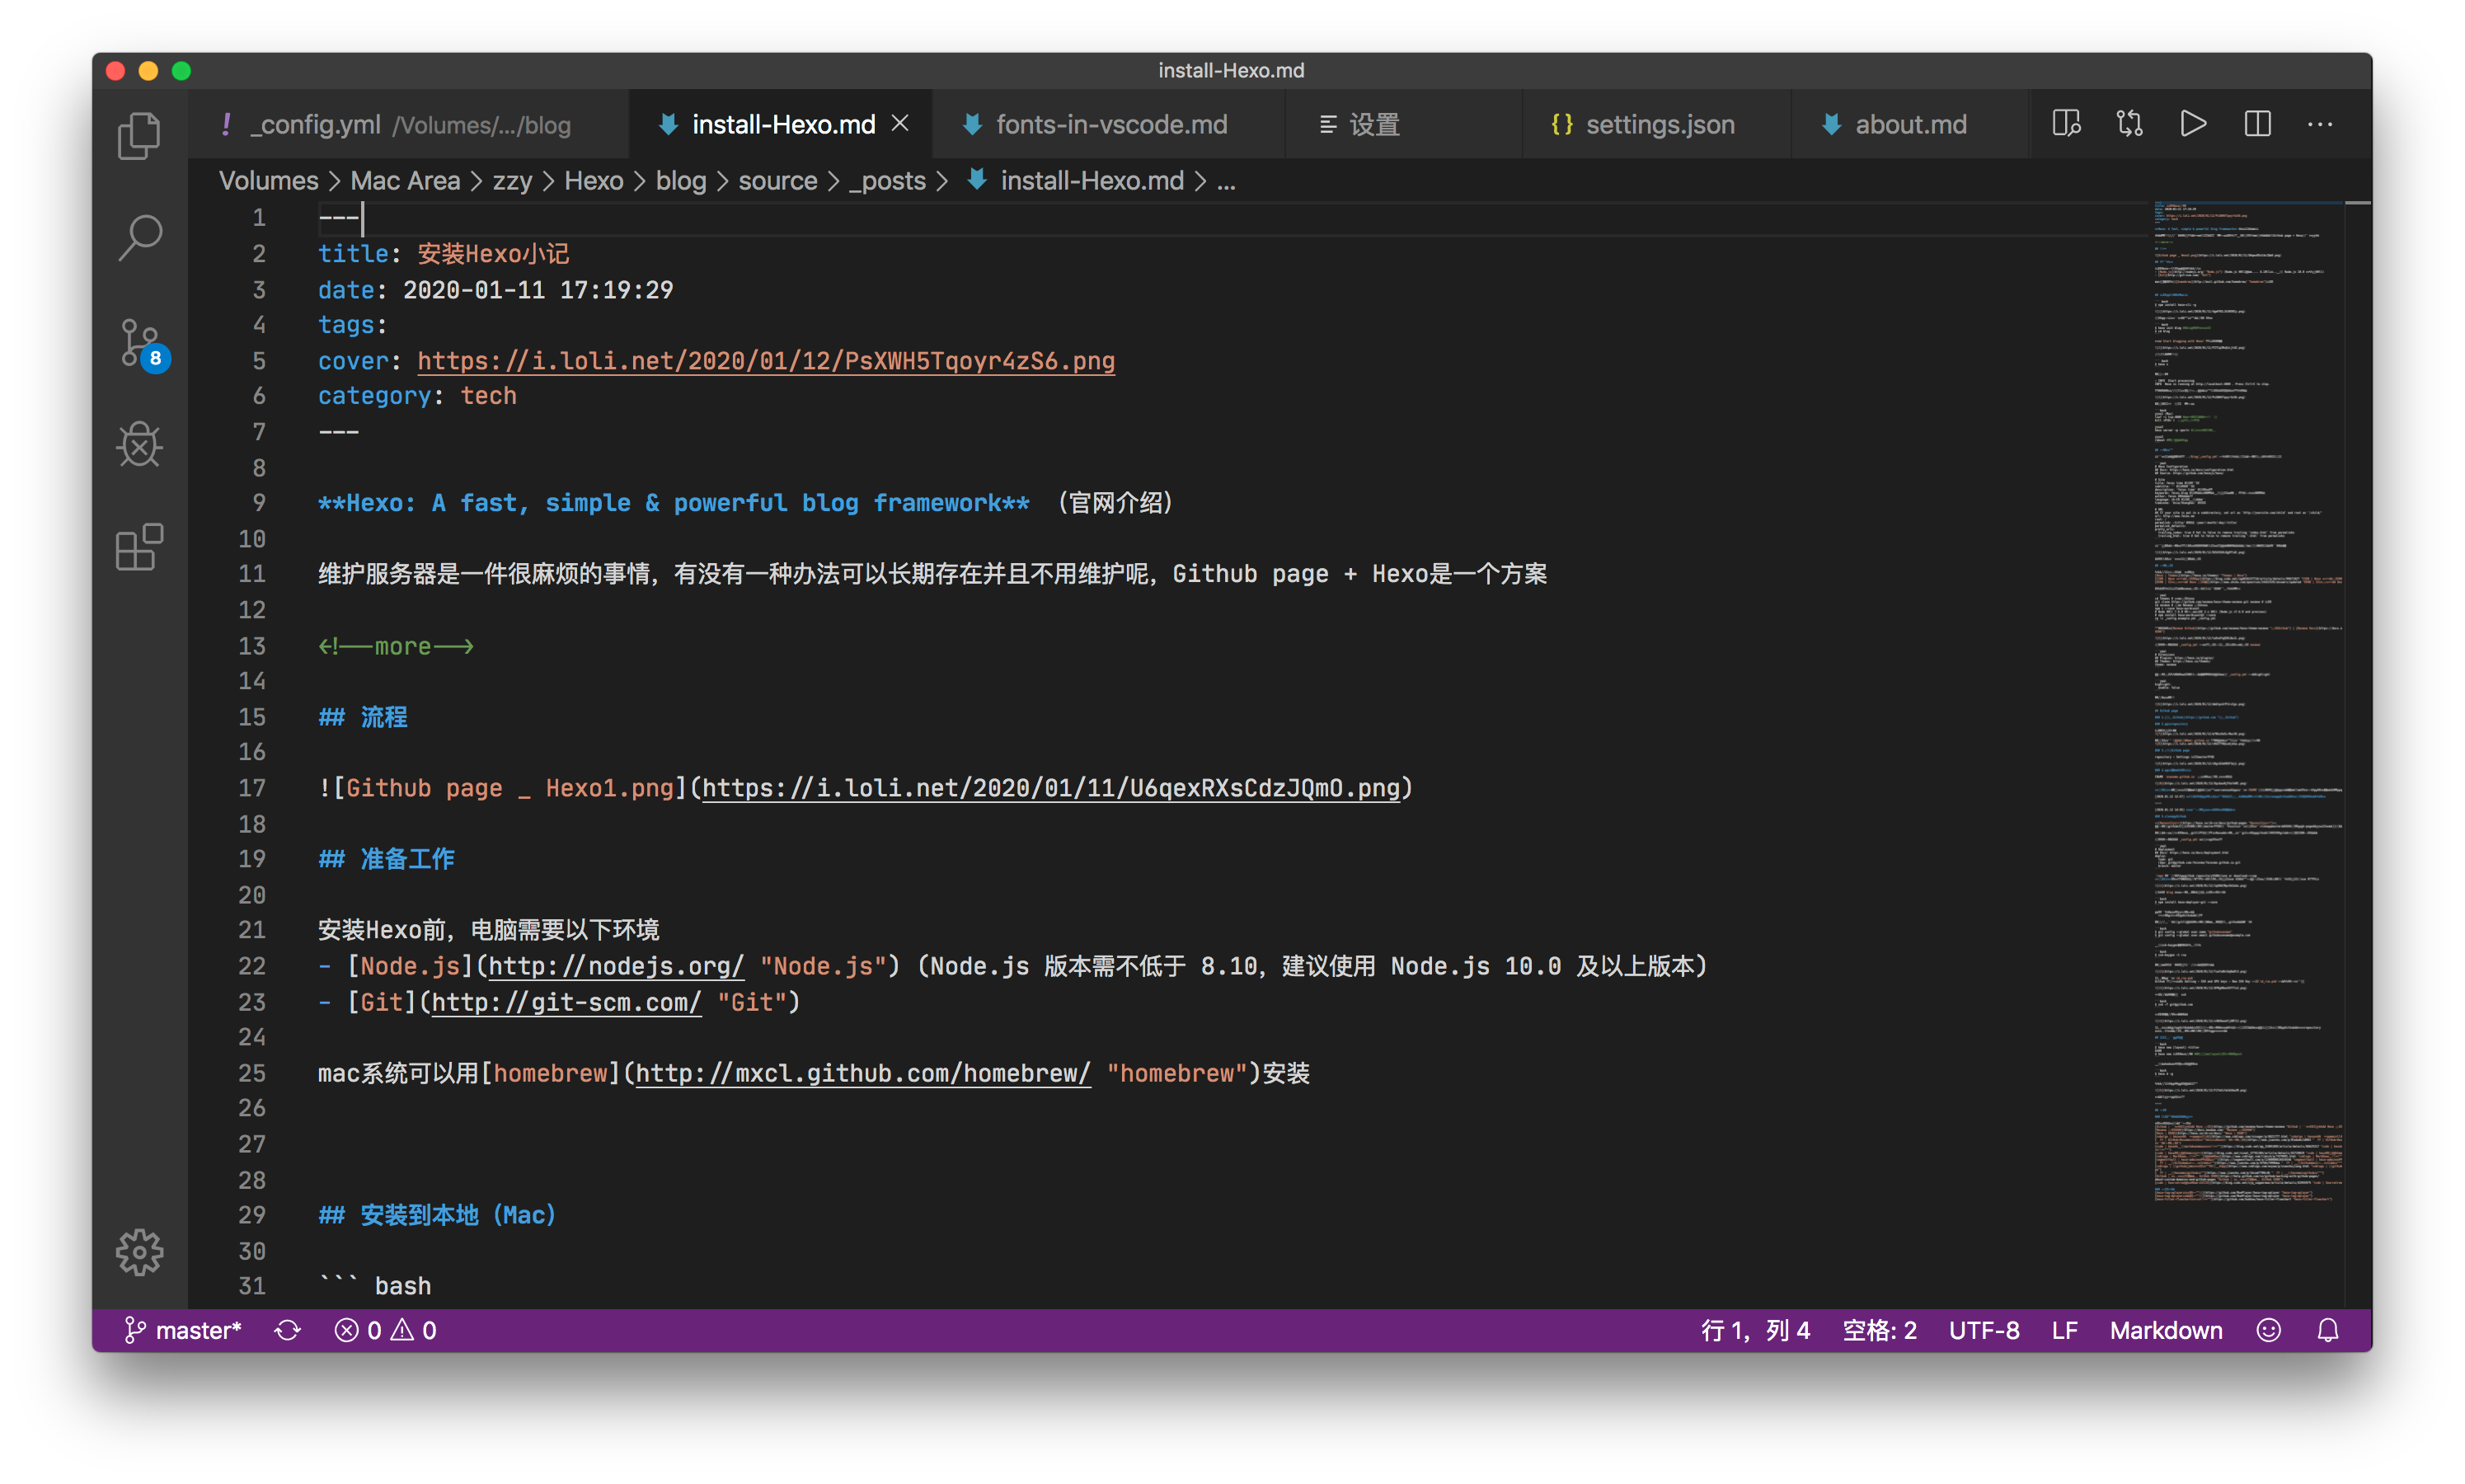Open the Explorer view in activity bar

click(x=139, y=135)
